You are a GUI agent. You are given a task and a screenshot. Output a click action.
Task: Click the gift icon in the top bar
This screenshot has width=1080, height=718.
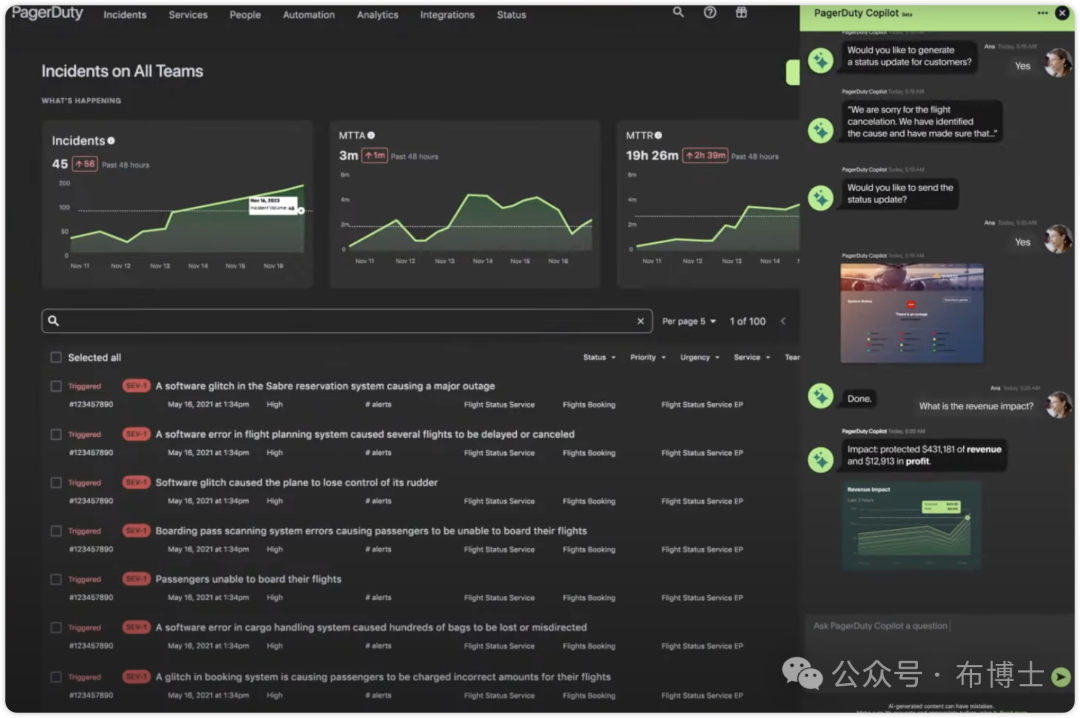tap(741, 13)
